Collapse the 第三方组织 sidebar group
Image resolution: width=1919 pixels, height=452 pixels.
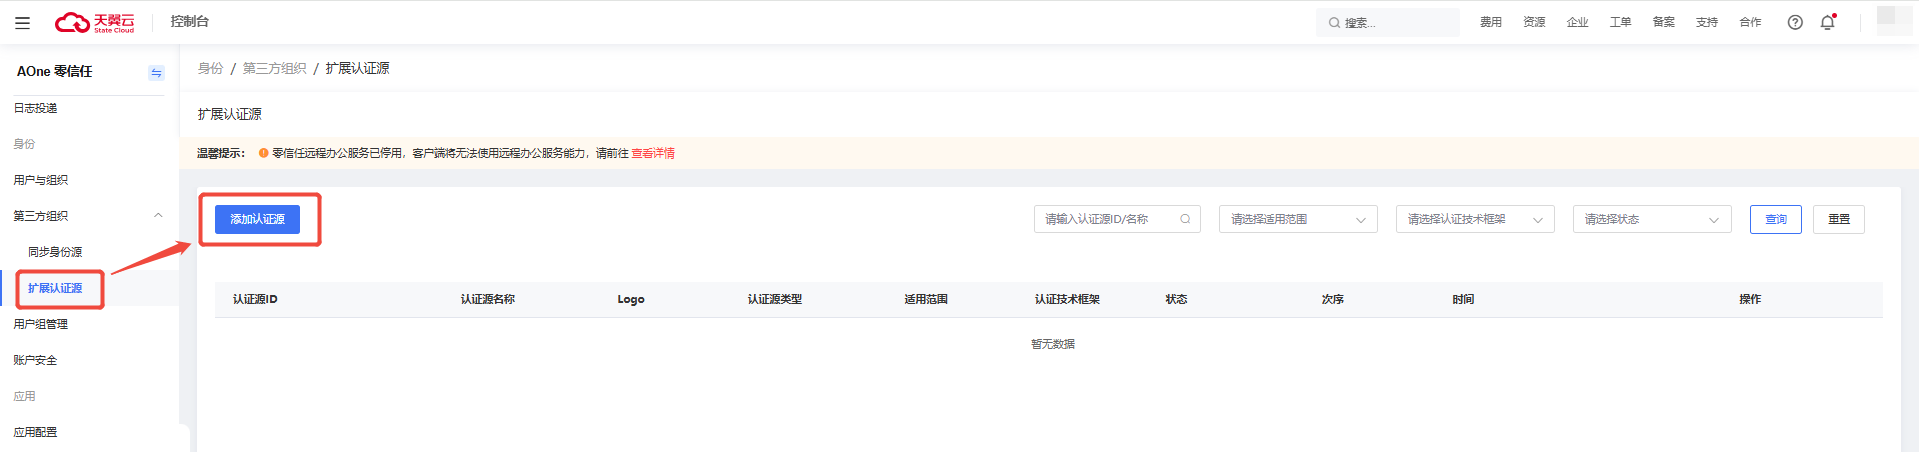point(158,216)
